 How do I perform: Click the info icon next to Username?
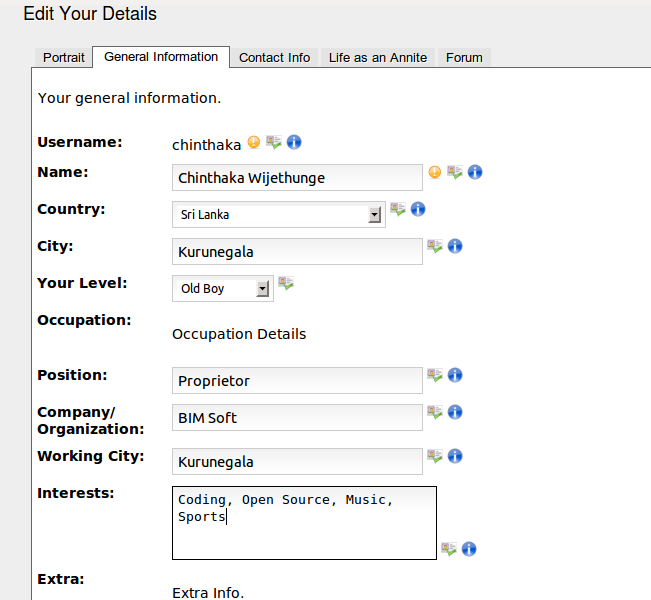(x=294, y=142)
